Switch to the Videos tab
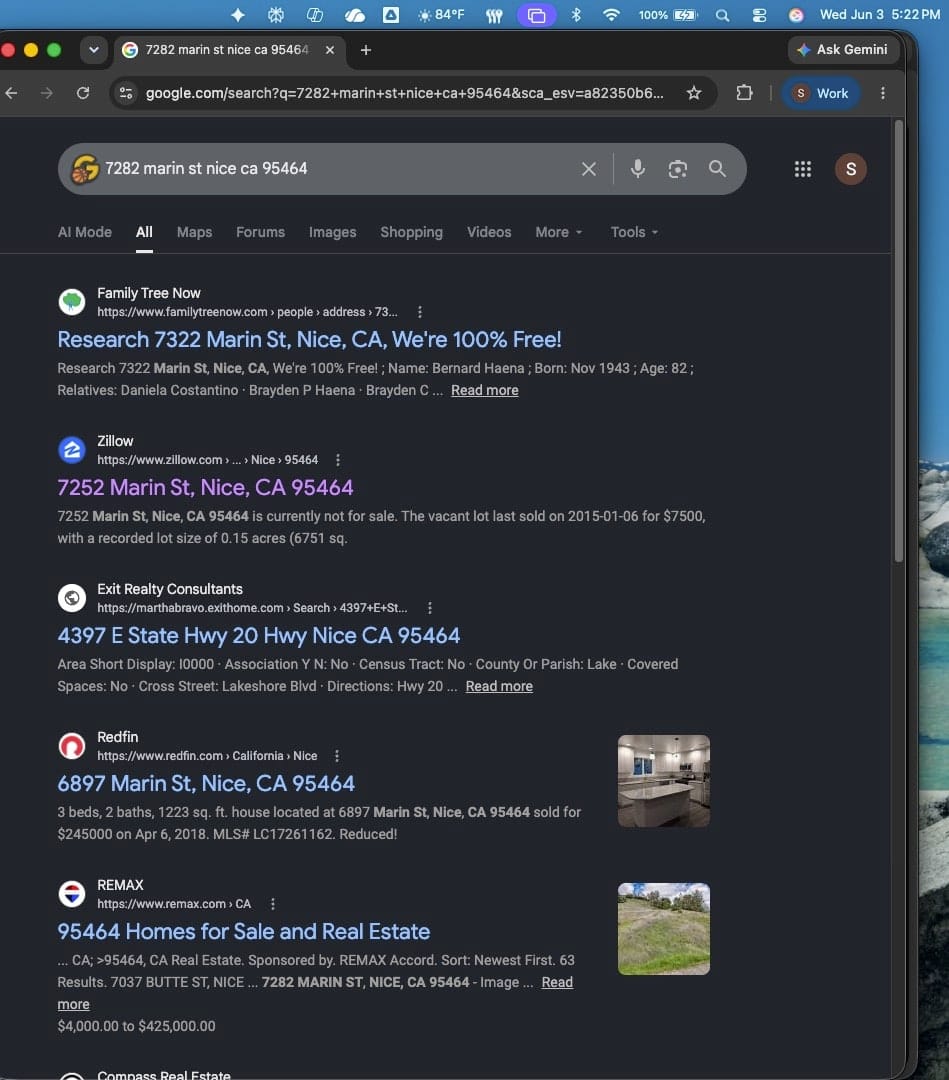The width and height of the screenshot is (949, 1080). click(x=489, y=233)
